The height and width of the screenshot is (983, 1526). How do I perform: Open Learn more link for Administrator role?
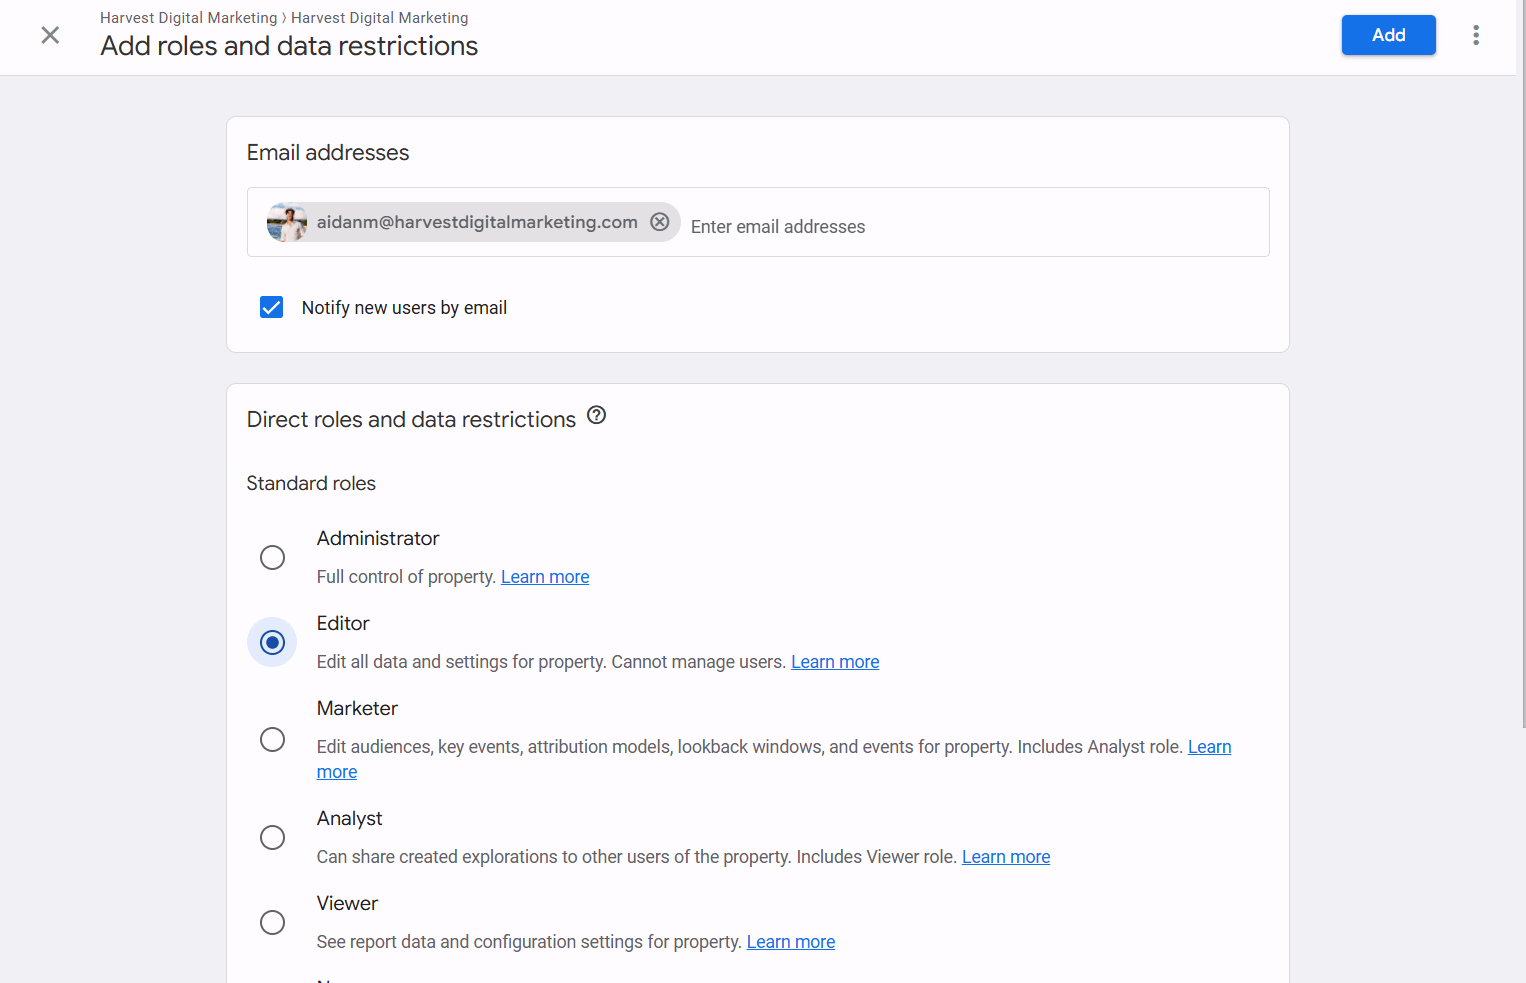[545, 577]
